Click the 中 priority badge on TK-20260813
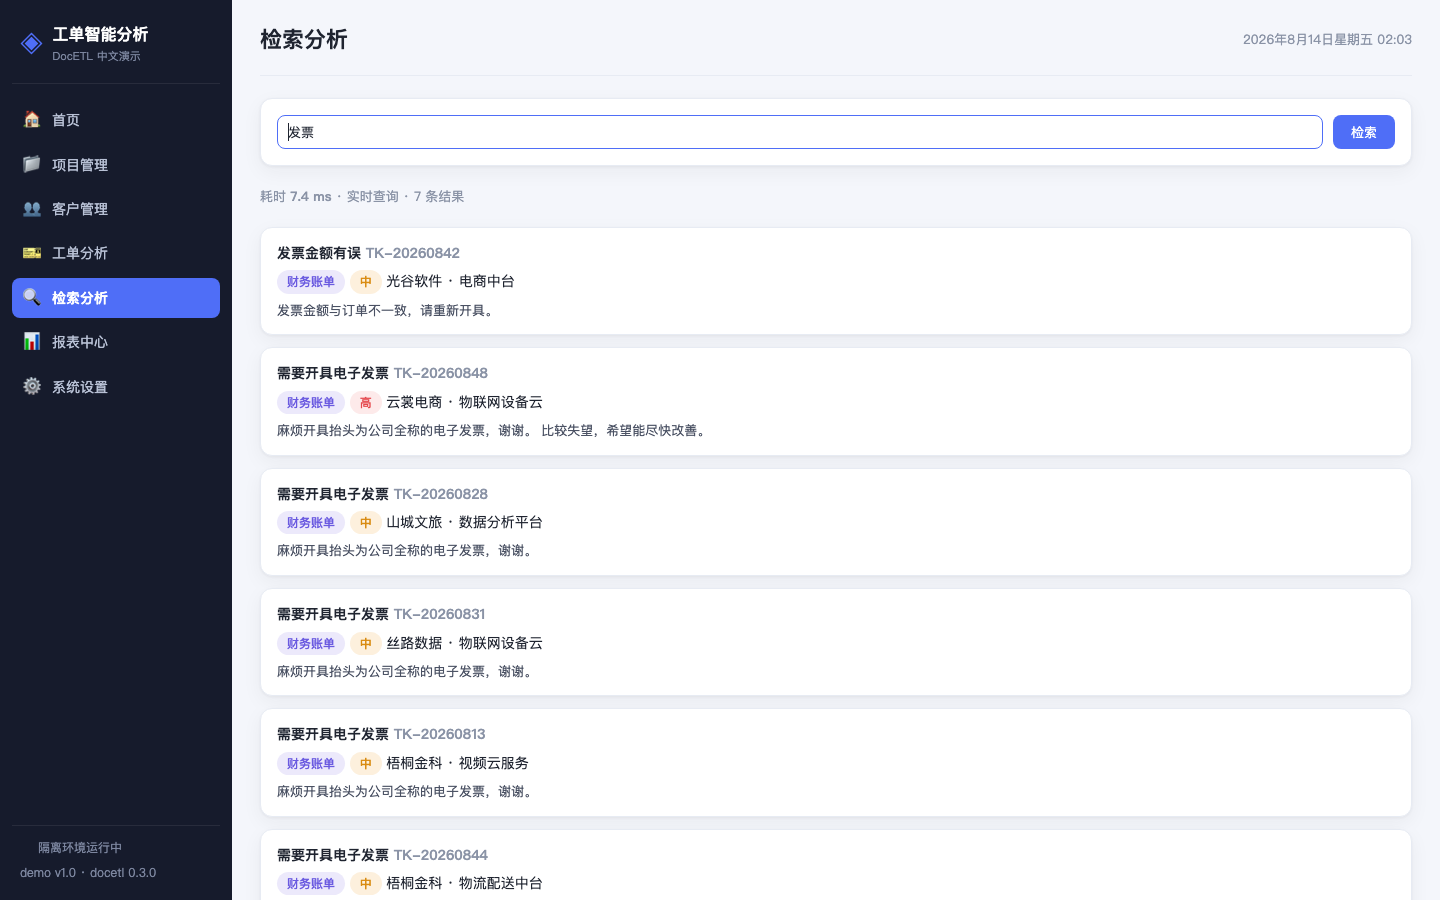The width and height of the screenshot is (1440, 900). click(x=365, y=763)
